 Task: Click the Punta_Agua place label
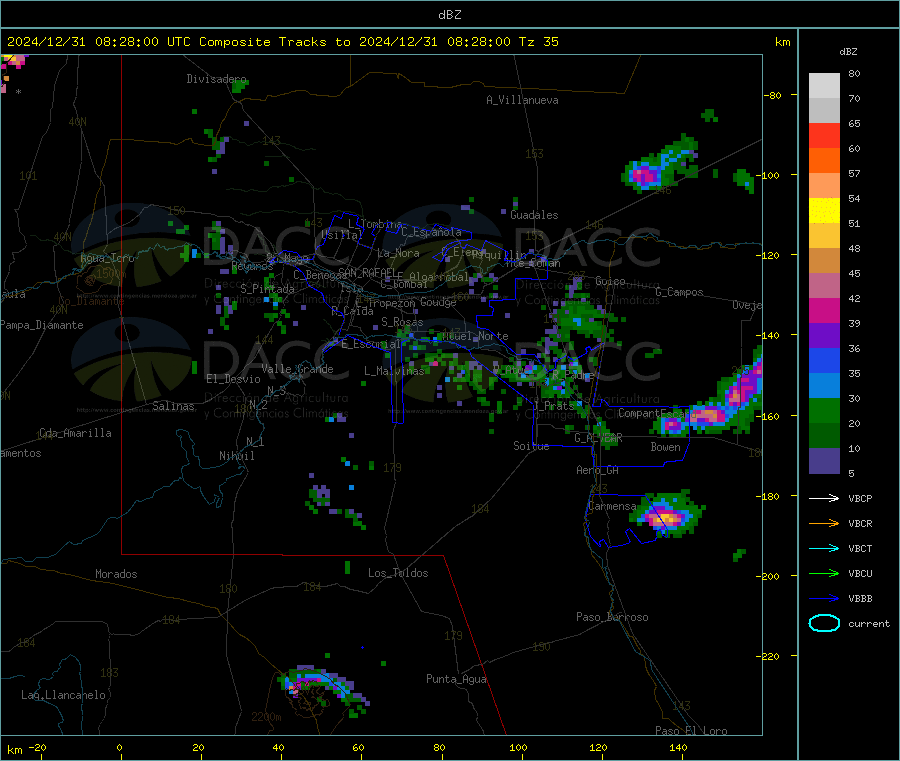[456, 679]
